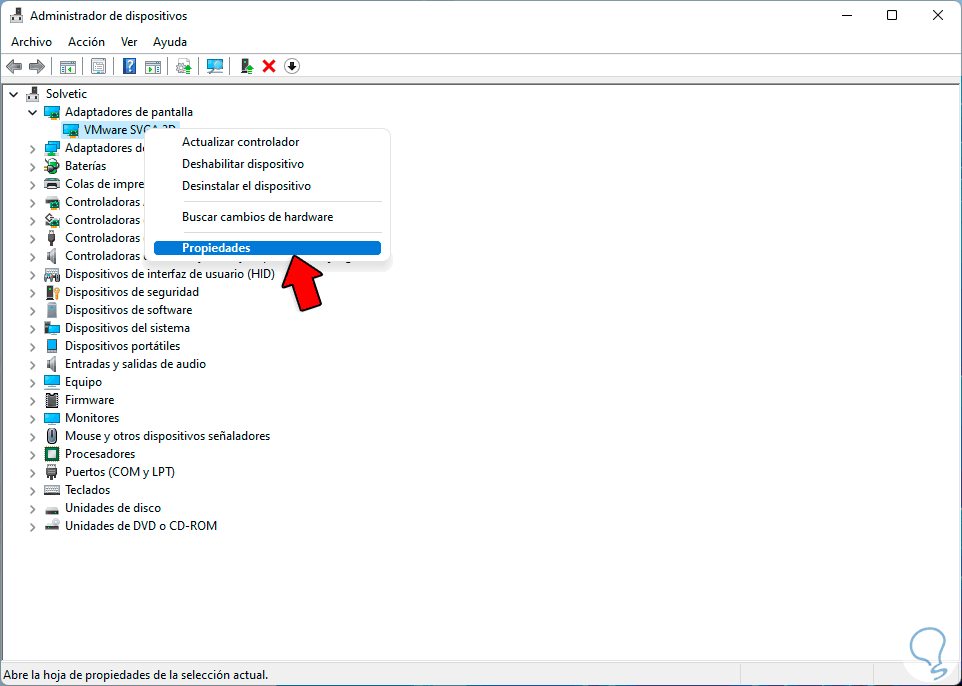Click the show/hide action pane toolbar icon

pyautogui.click(x=153, y=66)
